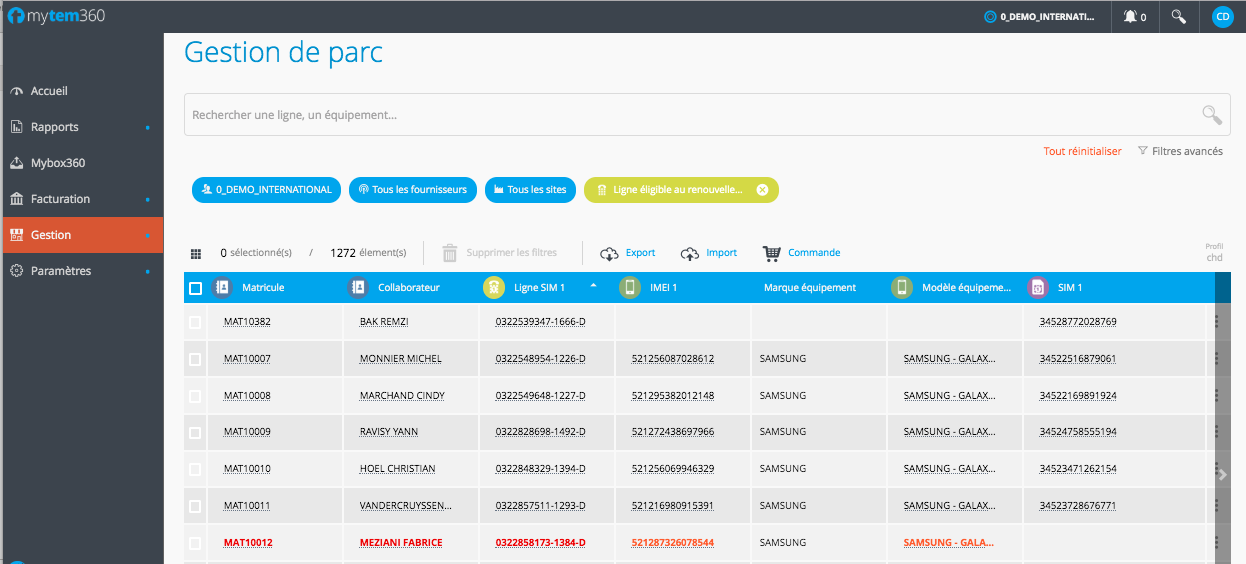Open line 0322549648-1227-D

point(540,396)
